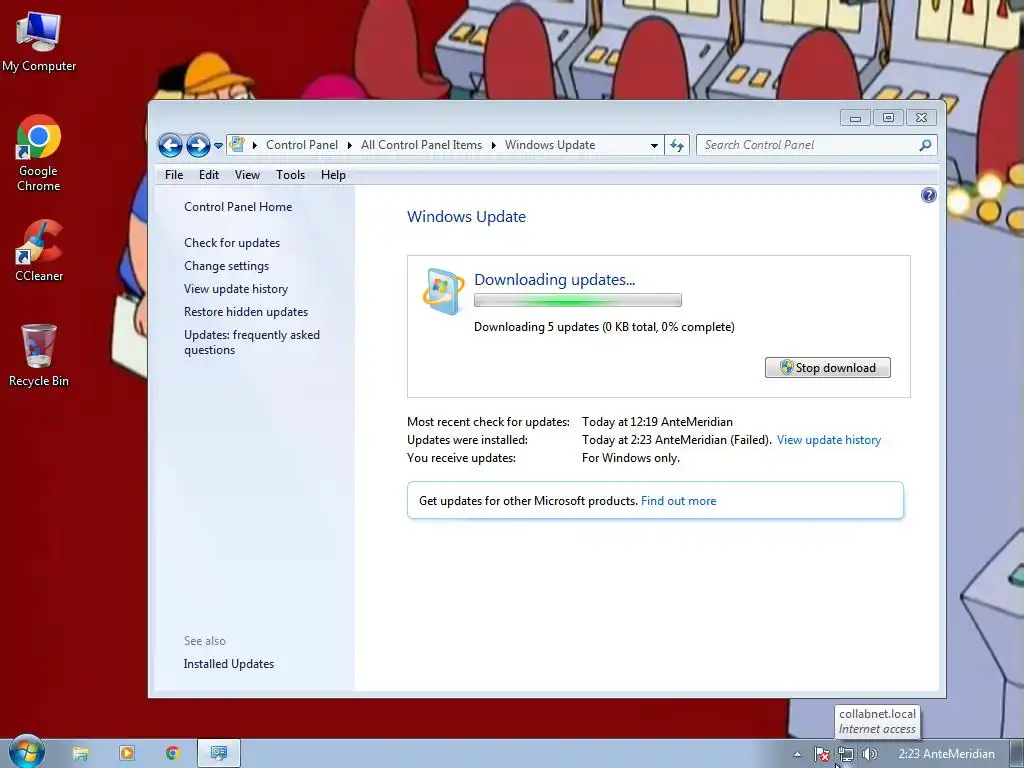Select Windows Update breadcrumb
Screen dimensions: 1024x768
tap(550, 145)
